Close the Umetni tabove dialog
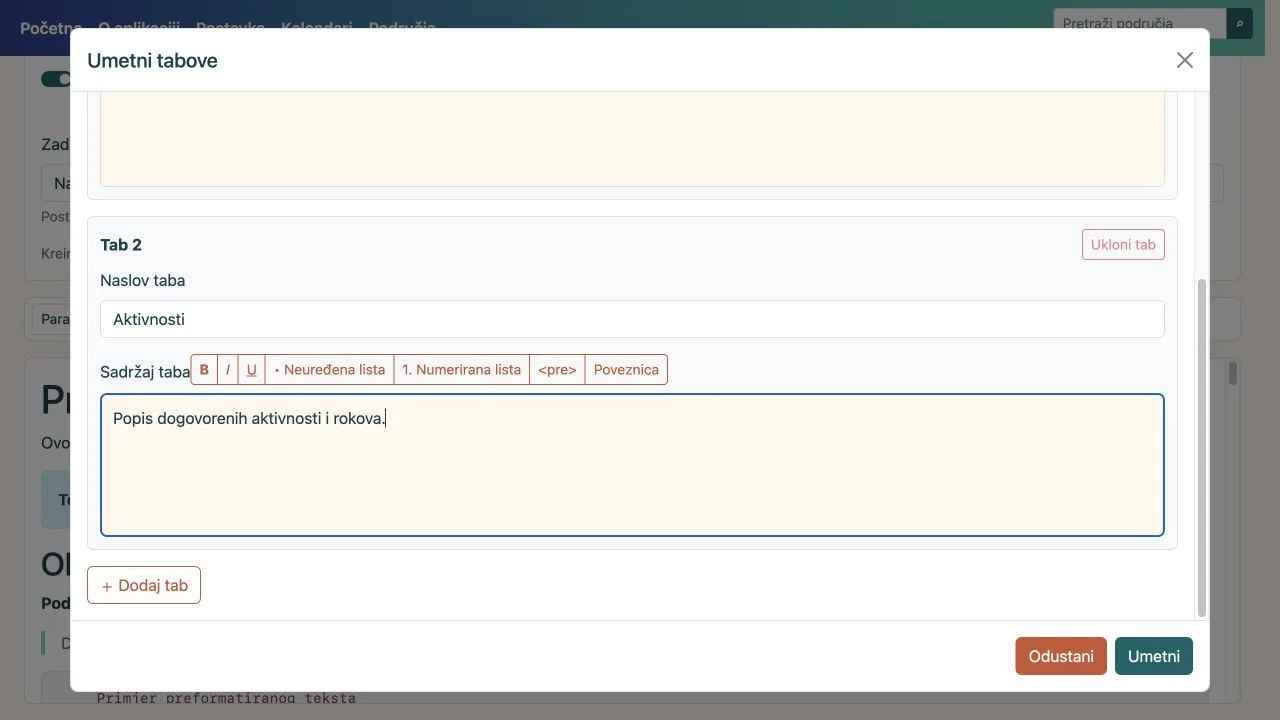The image size is (1280, 720). tap(1185, 60)
